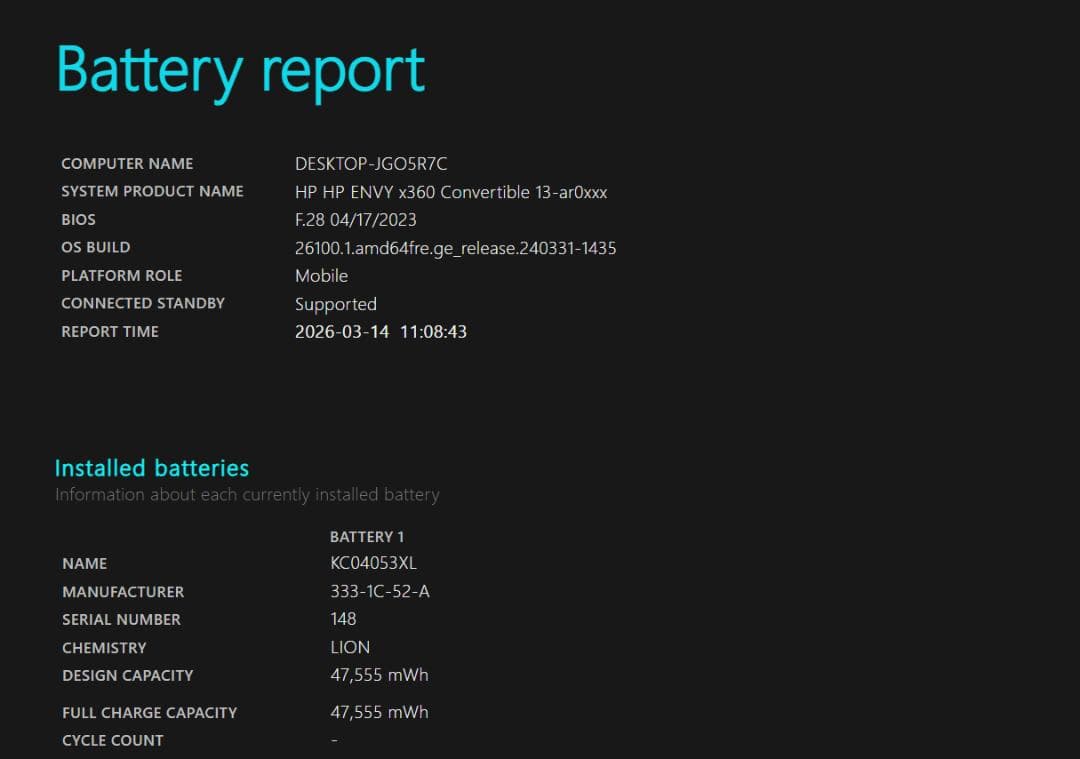This screenshot has height=759, width=1080.
Task: Click the PLATFORM ROLE Mobile value
Action: (322, 276)
